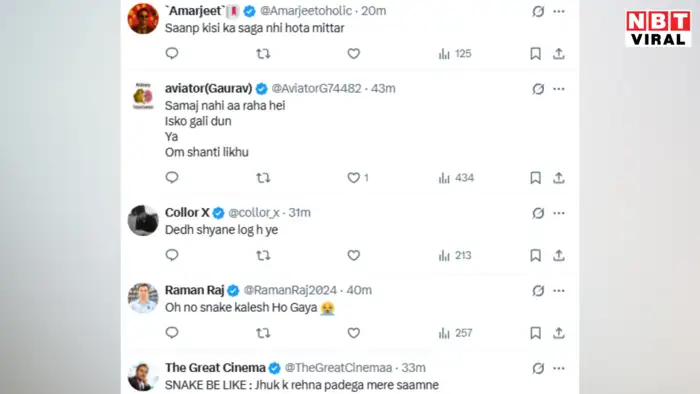
Task: Open more options on aviator(Gaurav)'s tweet
Action: pos(559,89)
